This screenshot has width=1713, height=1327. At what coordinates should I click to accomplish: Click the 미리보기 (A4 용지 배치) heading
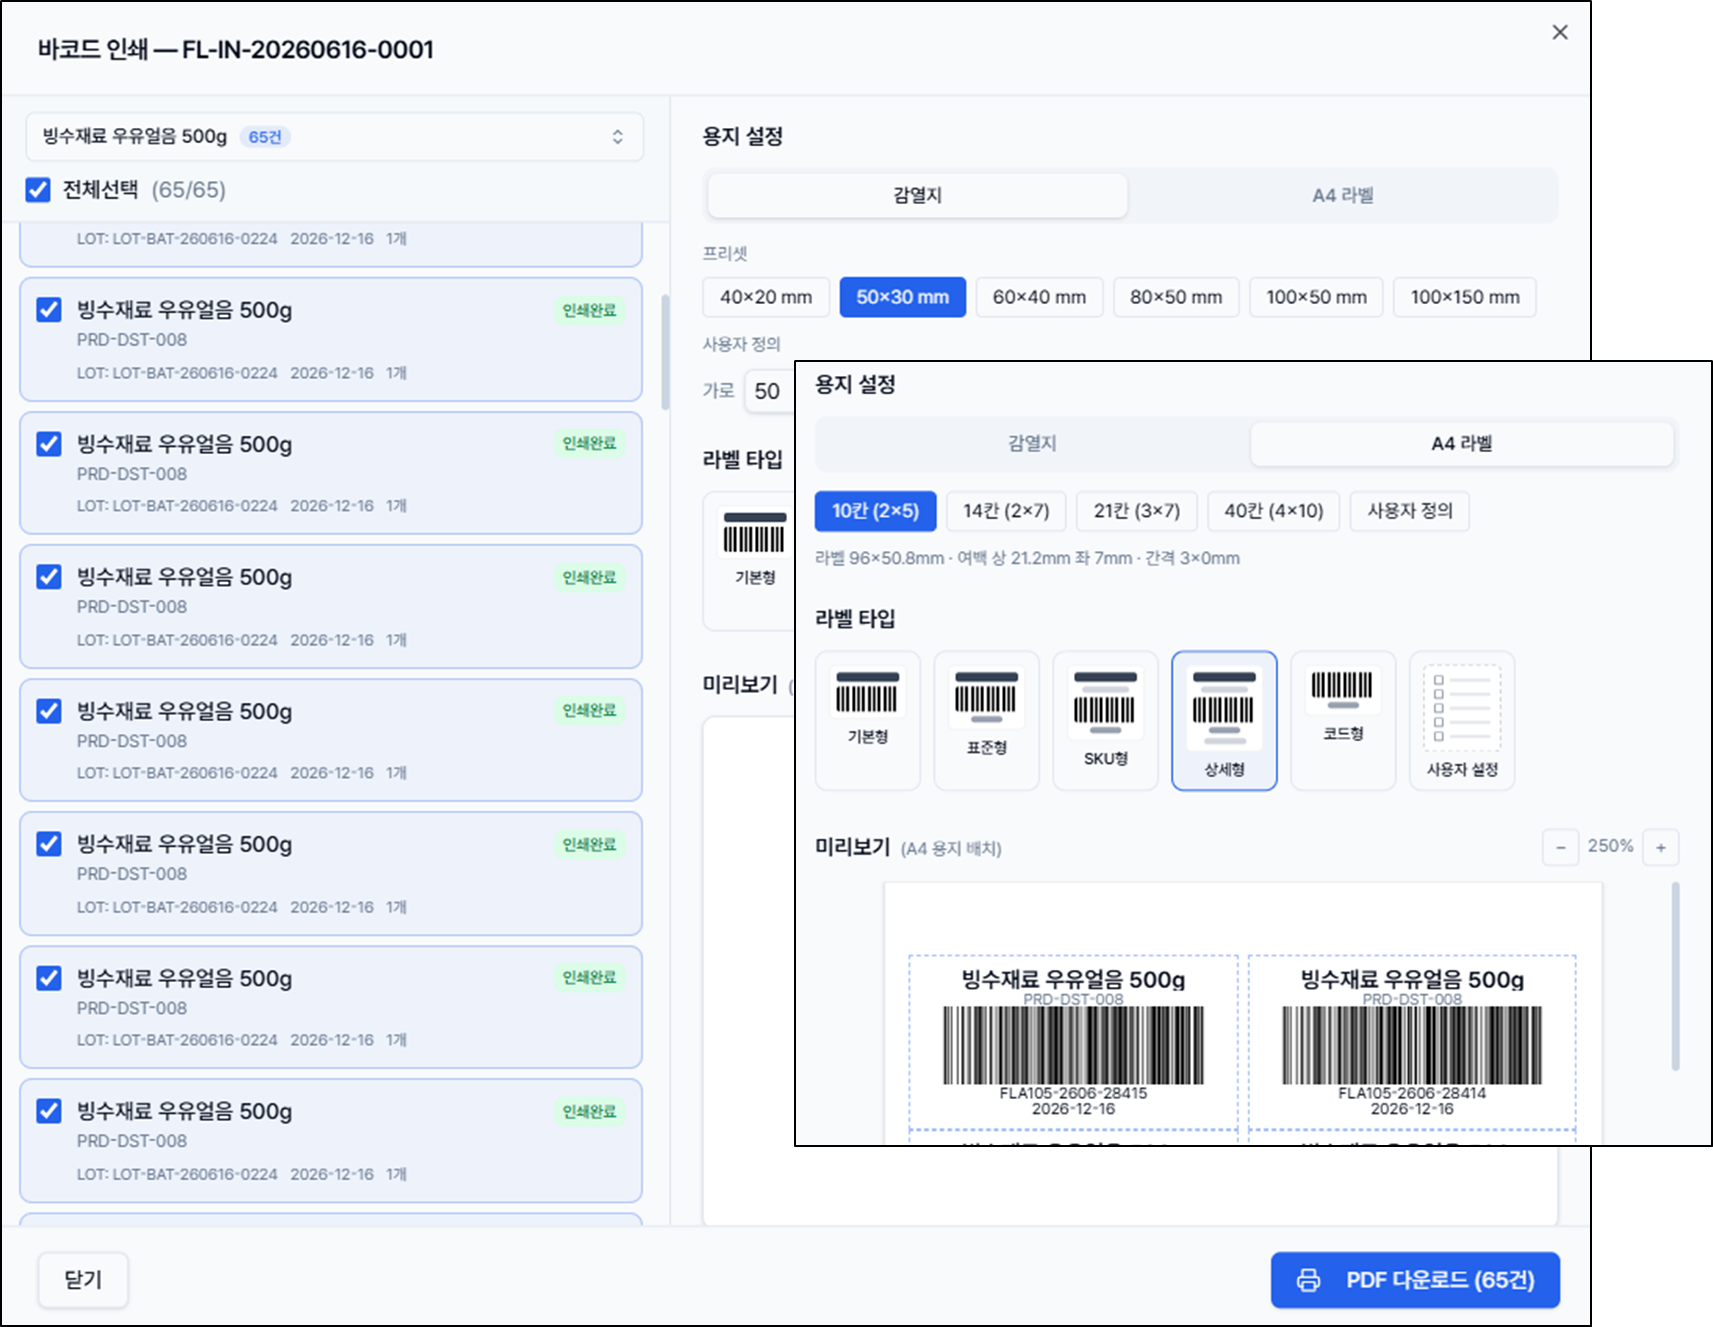click(x=908, y=847)
